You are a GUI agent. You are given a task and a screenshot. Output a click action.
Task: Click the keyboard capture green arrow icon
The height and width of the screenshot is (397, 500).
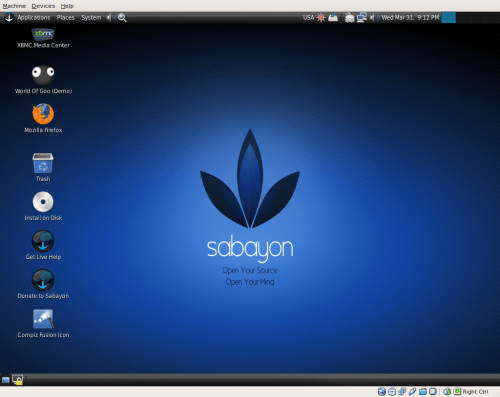point(457,392)
